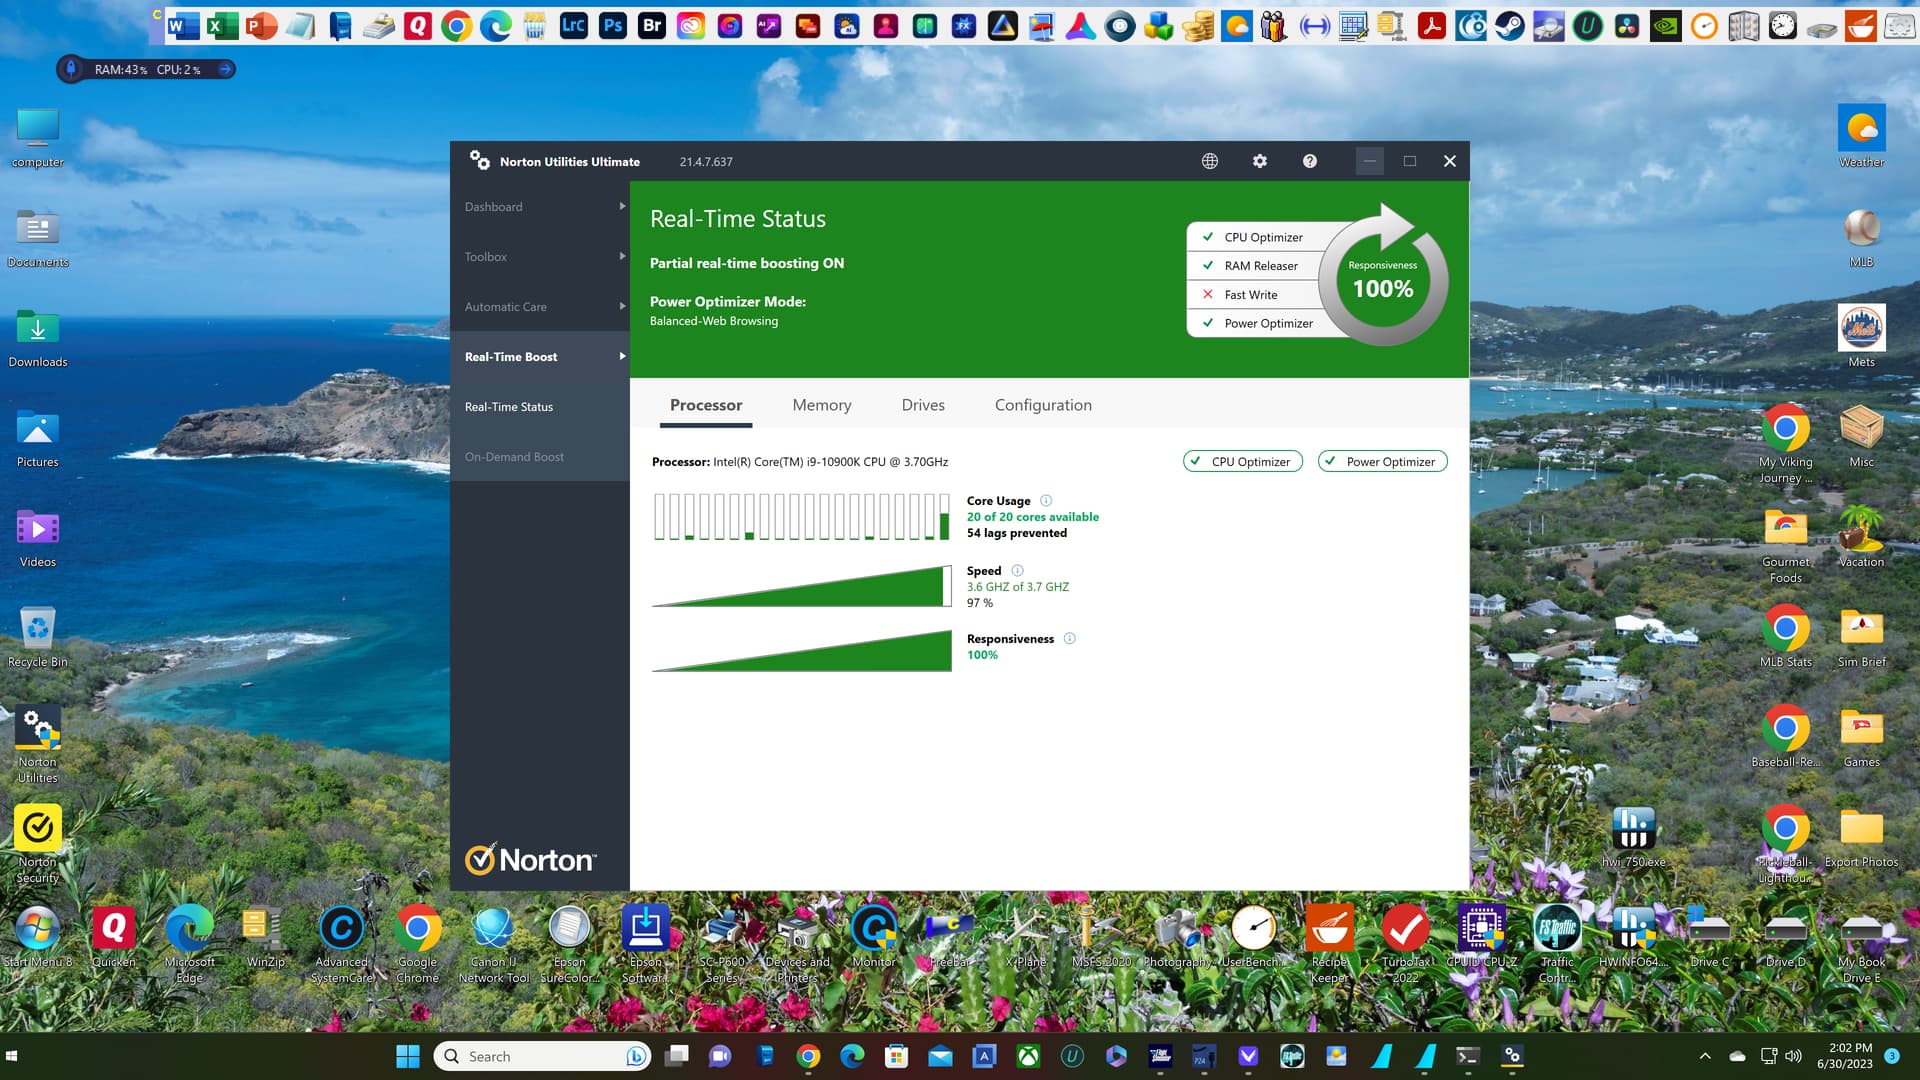This screenshot has width=1920, height=1080.
Task: Switch to the Drives tab
Action: point(922,405)
